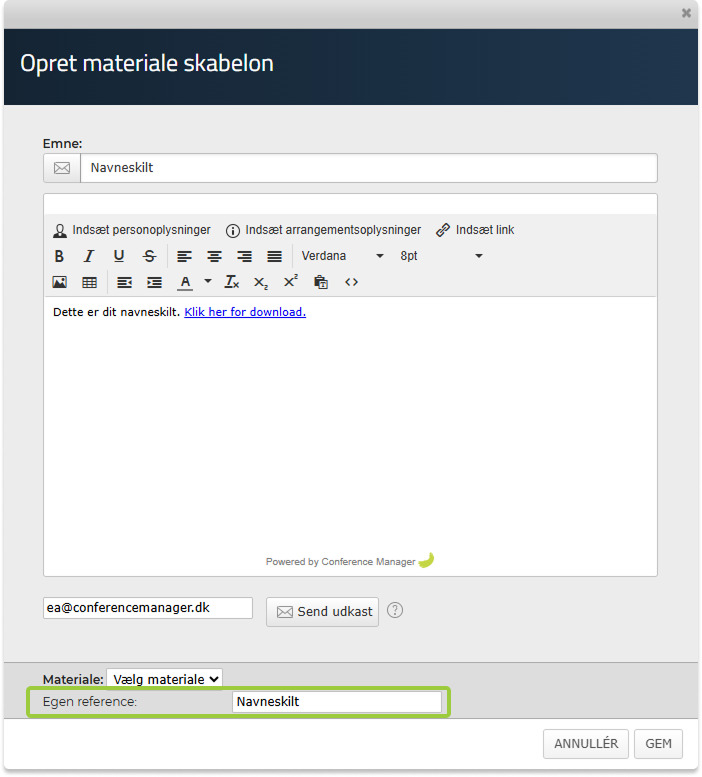Open source code view
Image resolution: width=702 pixels, height=777 pixels.
[351, 282]
